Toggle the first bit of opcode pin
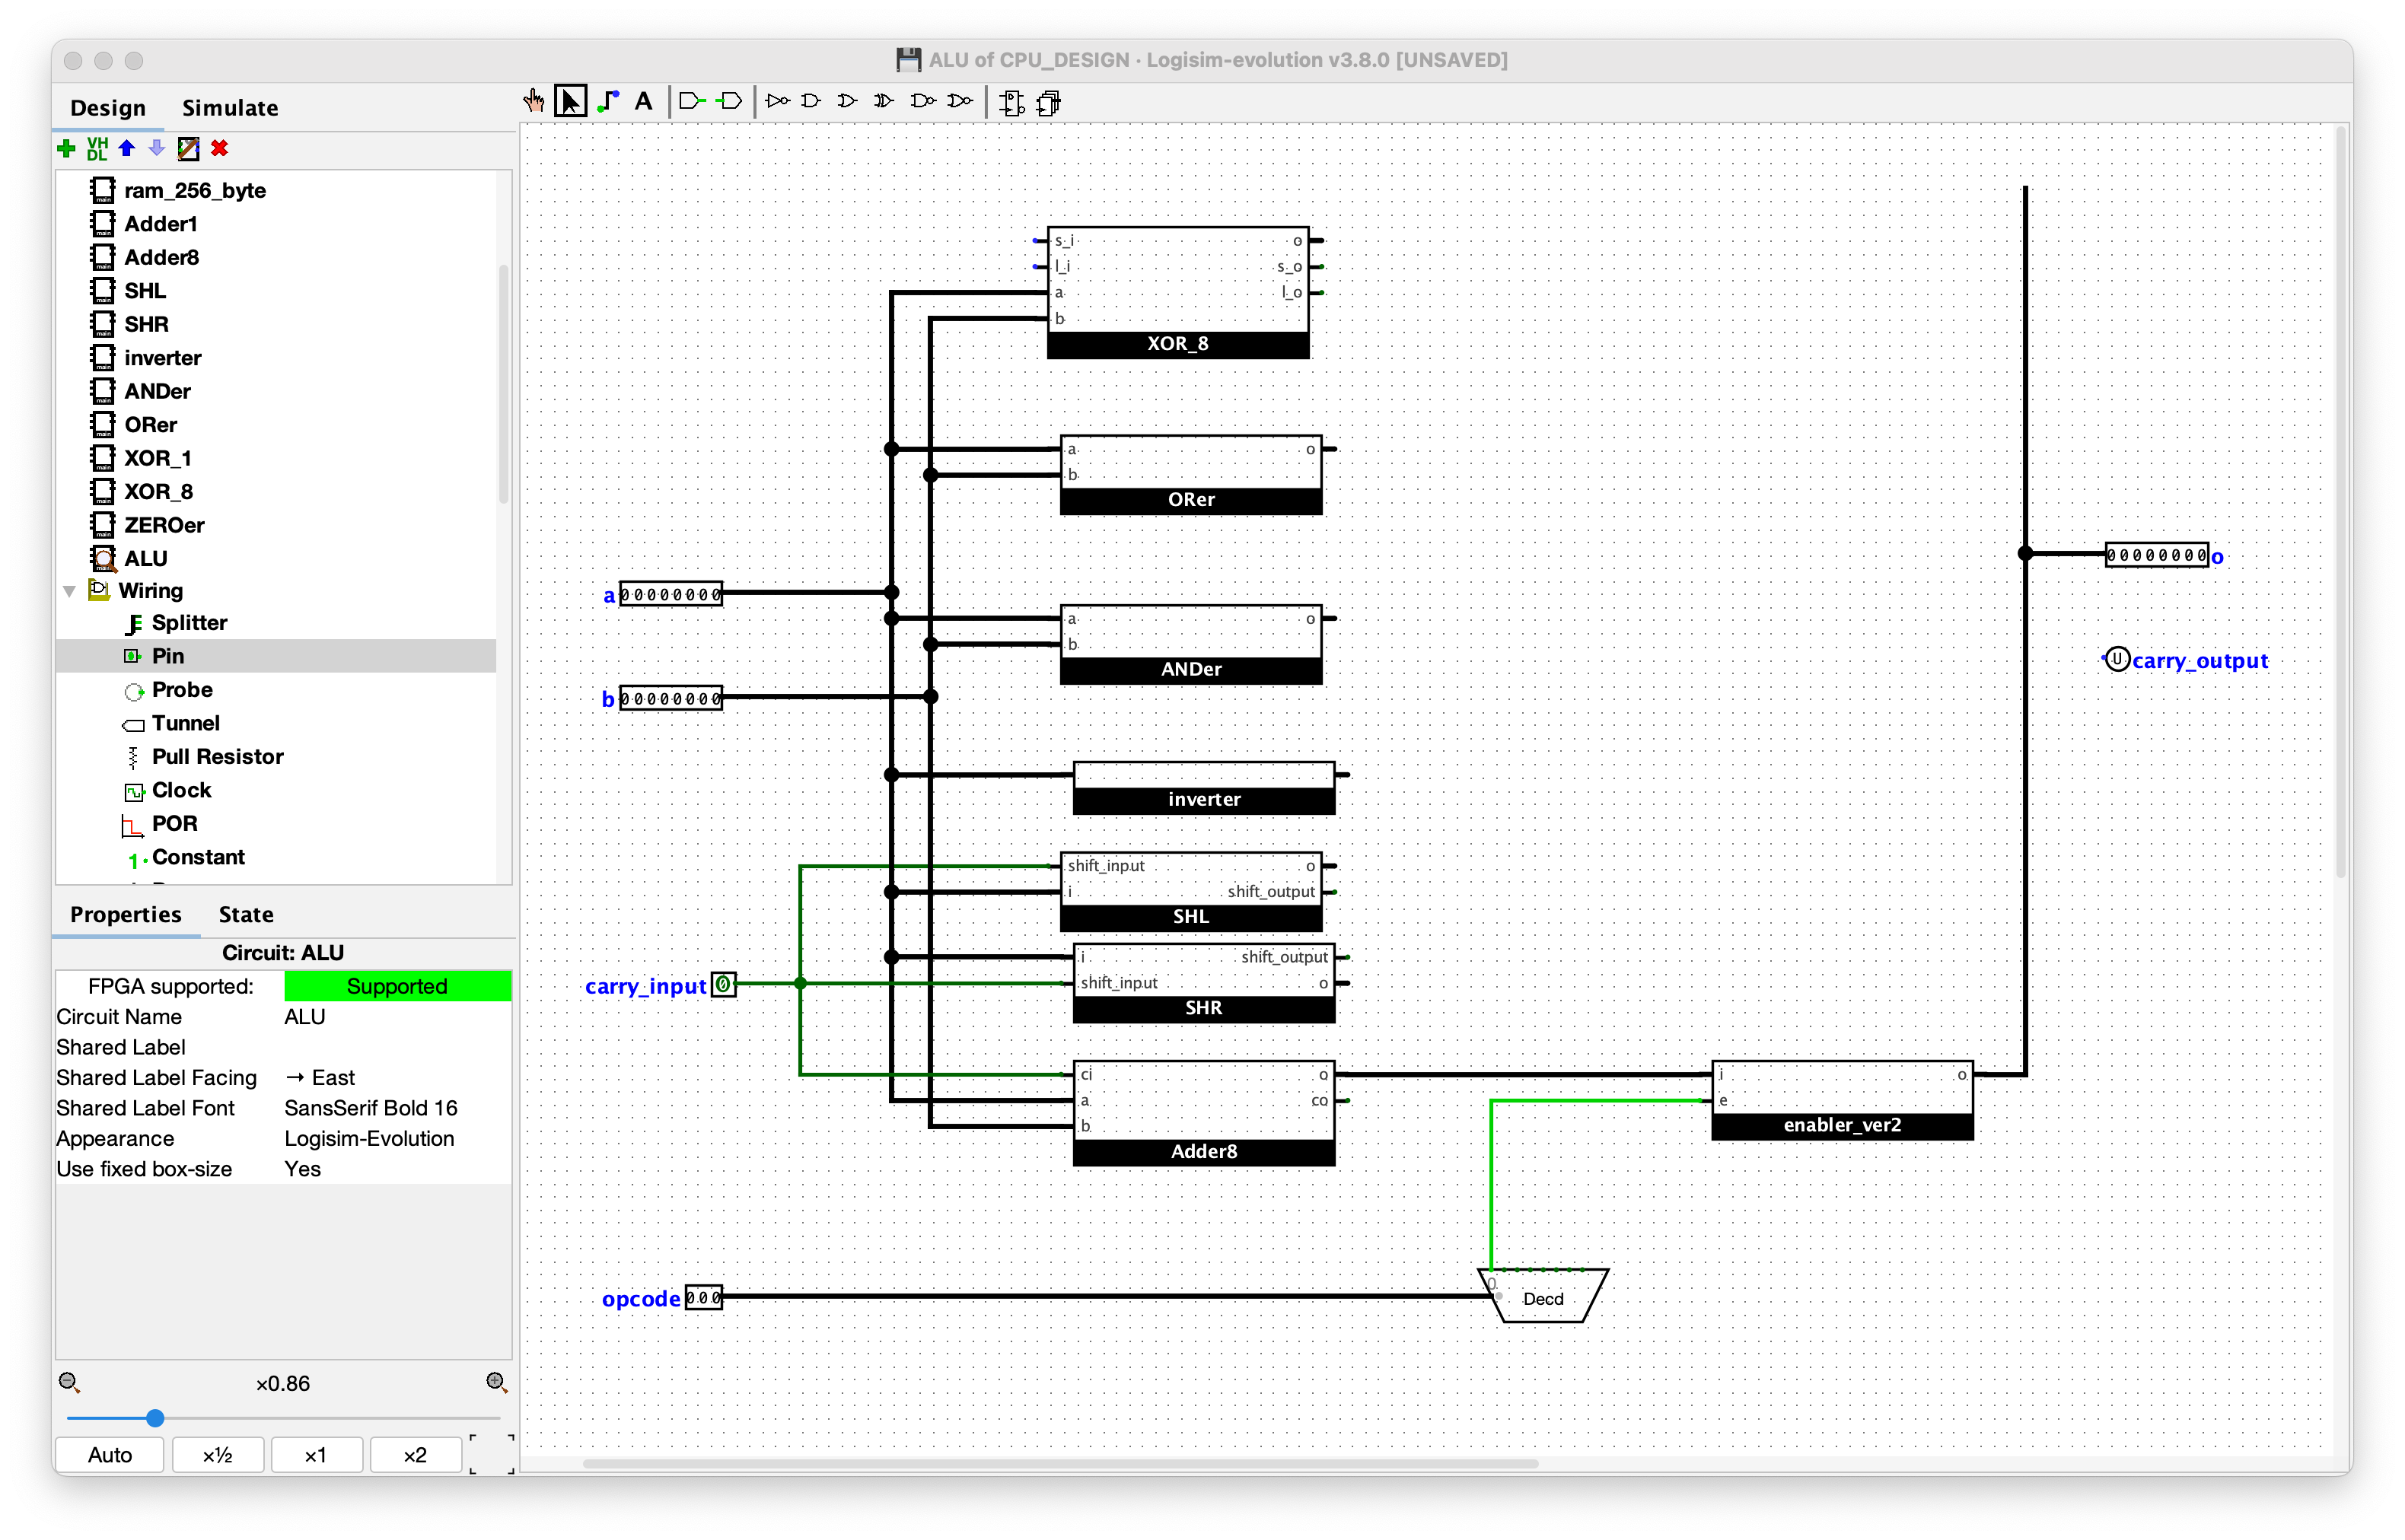The width and height of the screenshot is (2405, 1540). pos(692,1298)
